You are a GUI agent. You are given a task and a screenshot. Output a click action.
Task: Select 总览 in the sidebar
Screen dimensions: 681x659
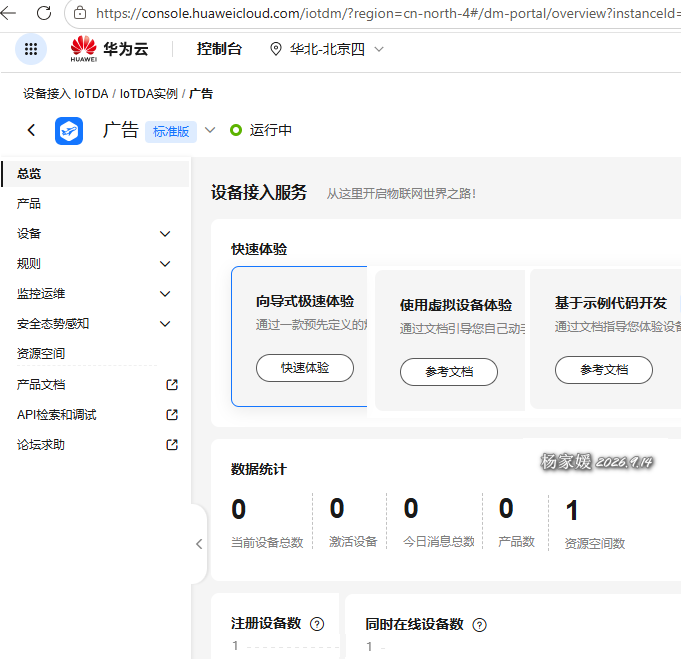96,174
